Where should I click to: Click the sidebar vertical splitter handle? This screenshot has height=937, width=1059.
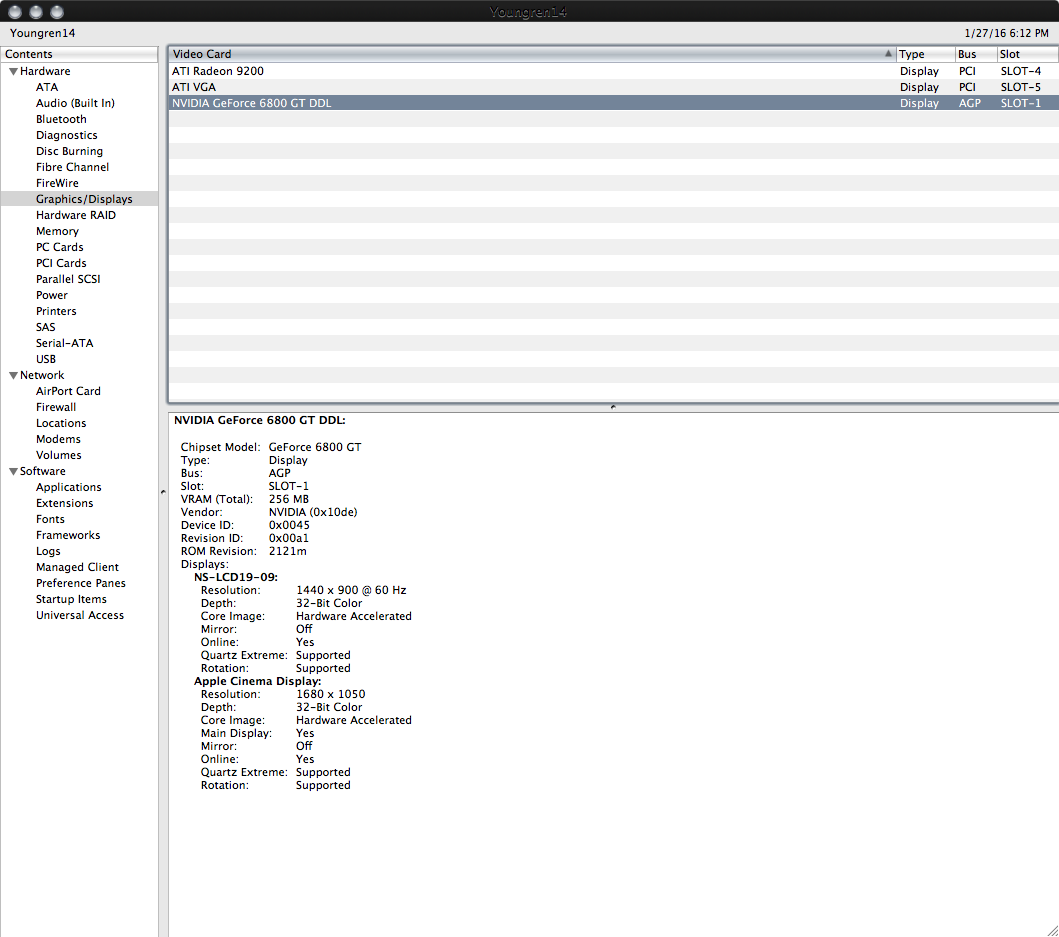click(163, 492)
